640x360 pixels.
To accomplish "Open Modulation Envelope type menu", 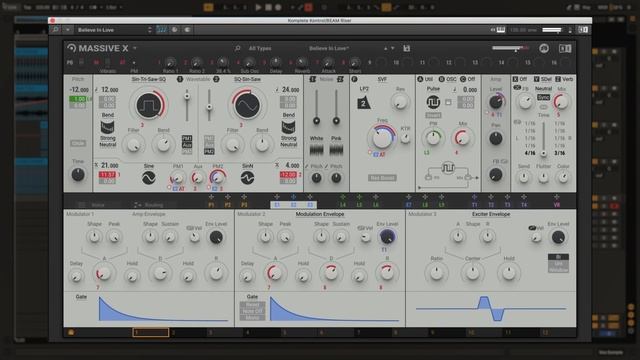I will coord(320,214).
